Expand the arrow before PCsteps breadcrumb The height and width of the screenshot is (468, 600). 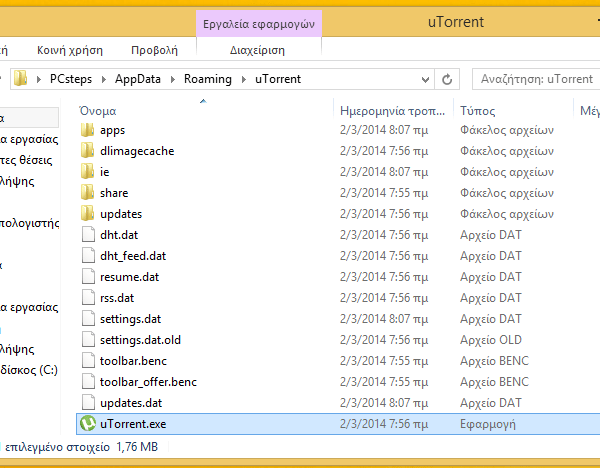click(x=39, y=79)
